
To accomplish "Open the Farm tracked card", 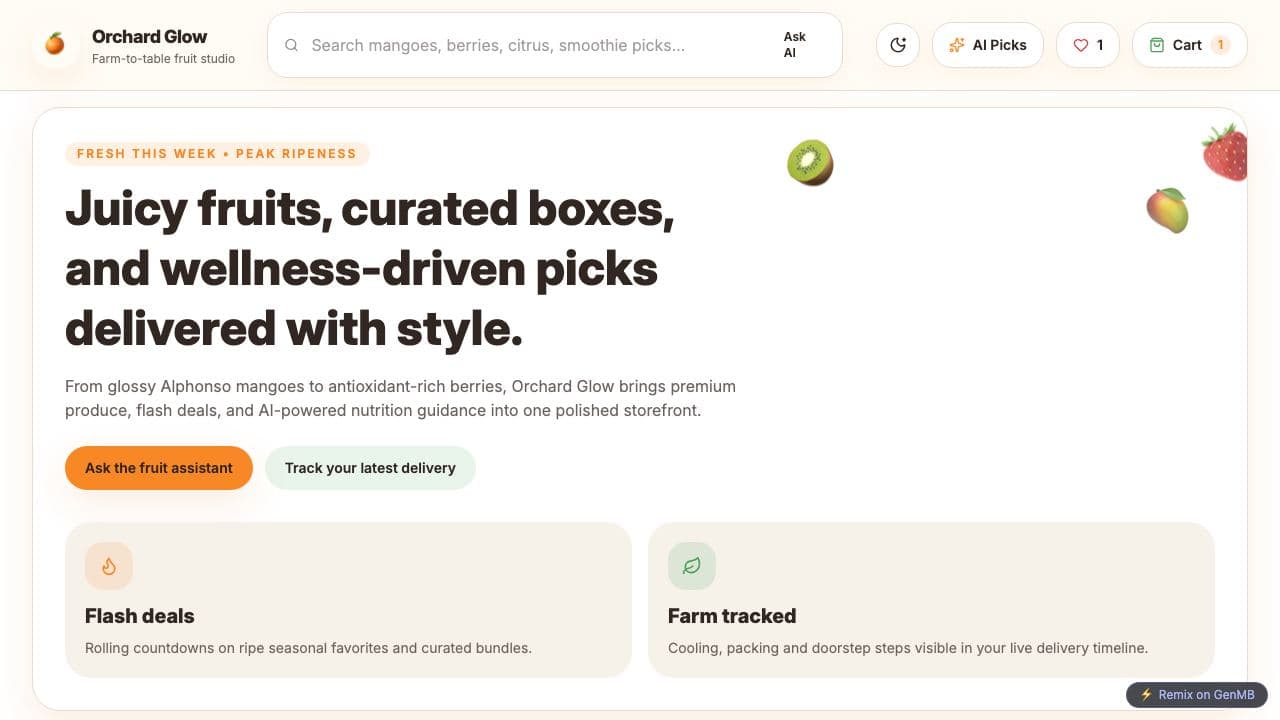I will (x=931, y=600).
